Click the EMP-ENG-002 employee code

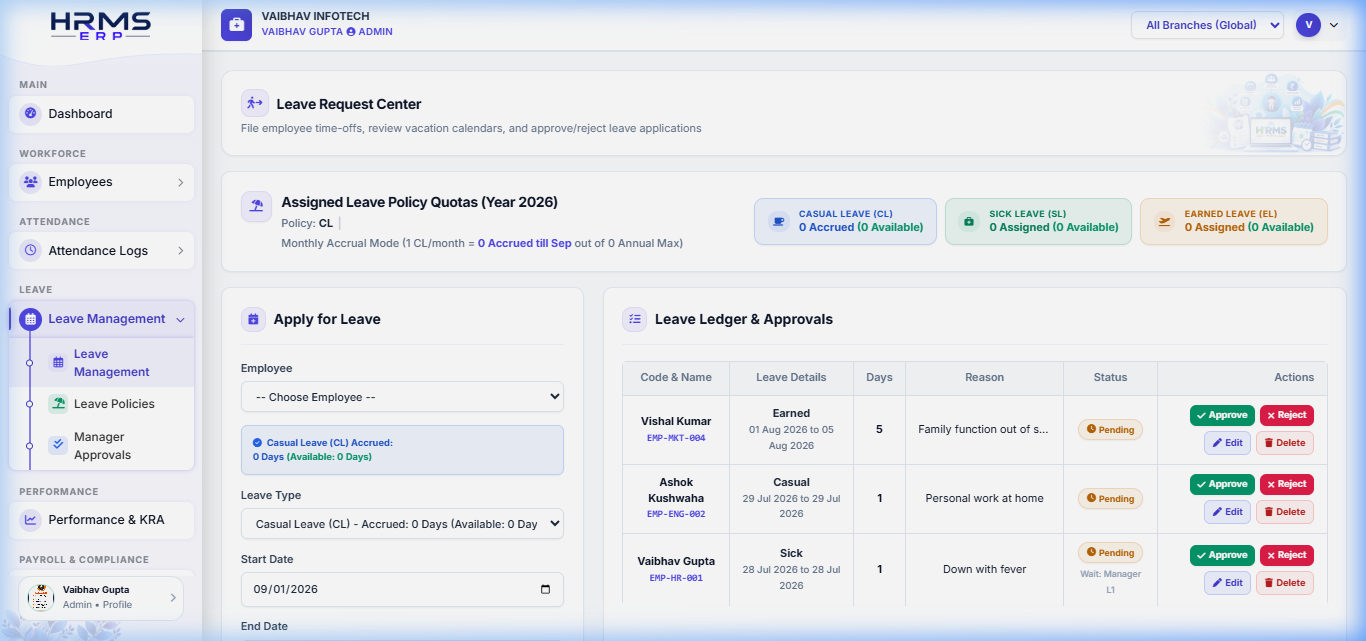click(x=676, y=514)
